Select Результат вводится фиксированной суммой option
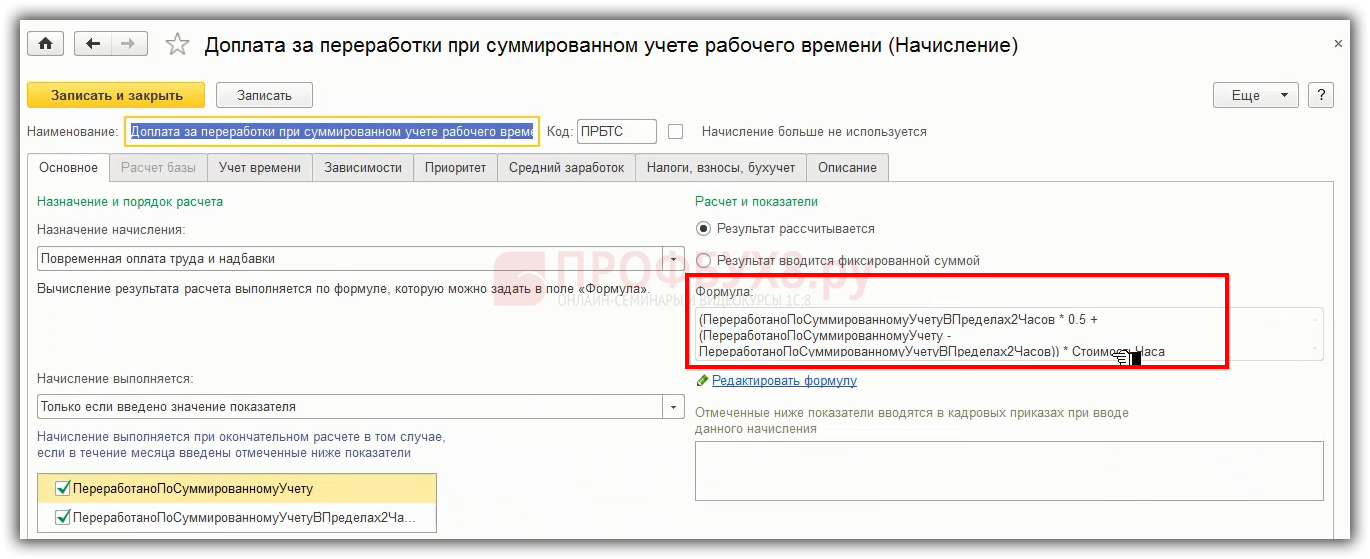This screenshot has height=559, width=1370. [703, 260]
